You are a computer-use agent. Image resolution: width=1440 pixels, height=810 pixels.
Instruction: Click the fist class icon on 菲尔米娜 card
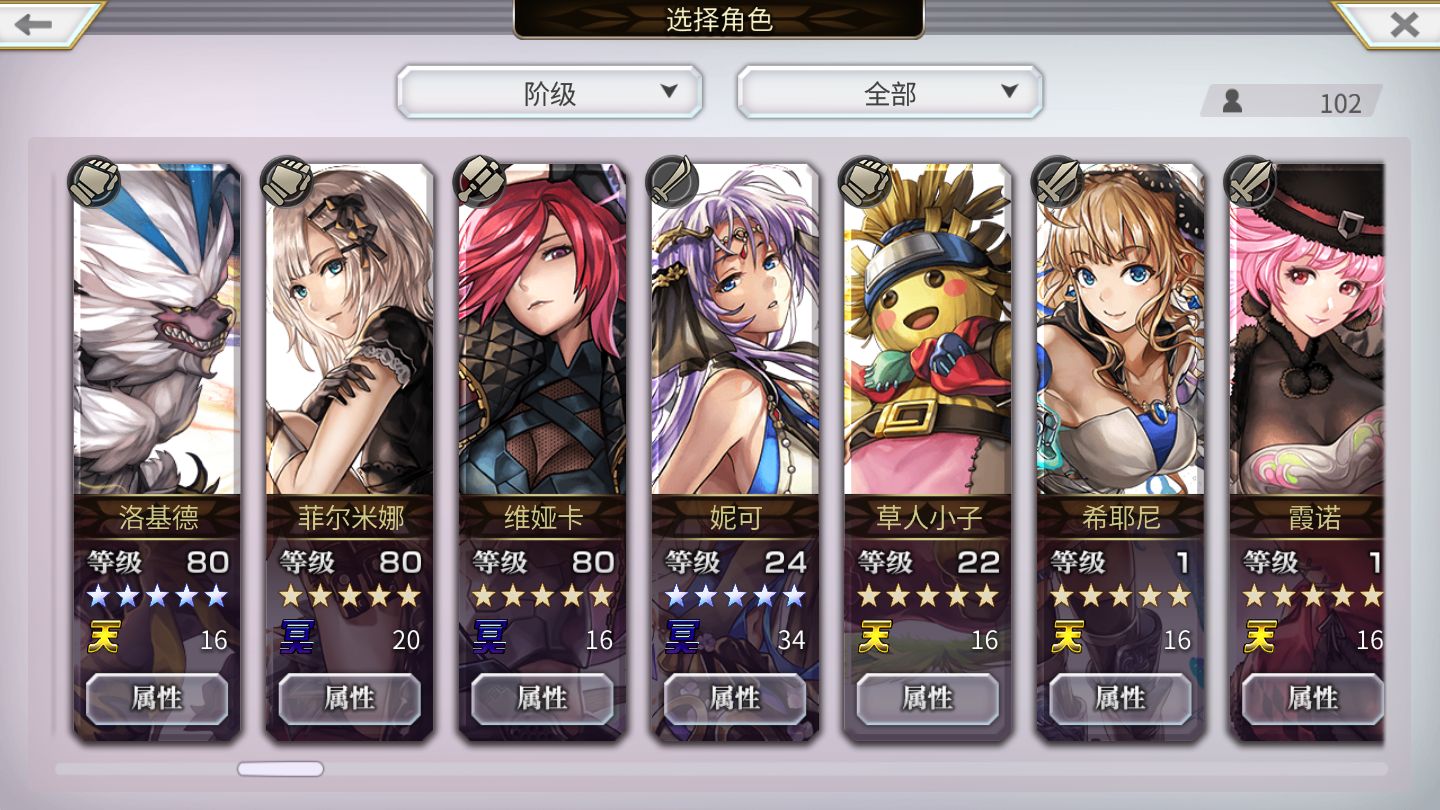(286, 181)
